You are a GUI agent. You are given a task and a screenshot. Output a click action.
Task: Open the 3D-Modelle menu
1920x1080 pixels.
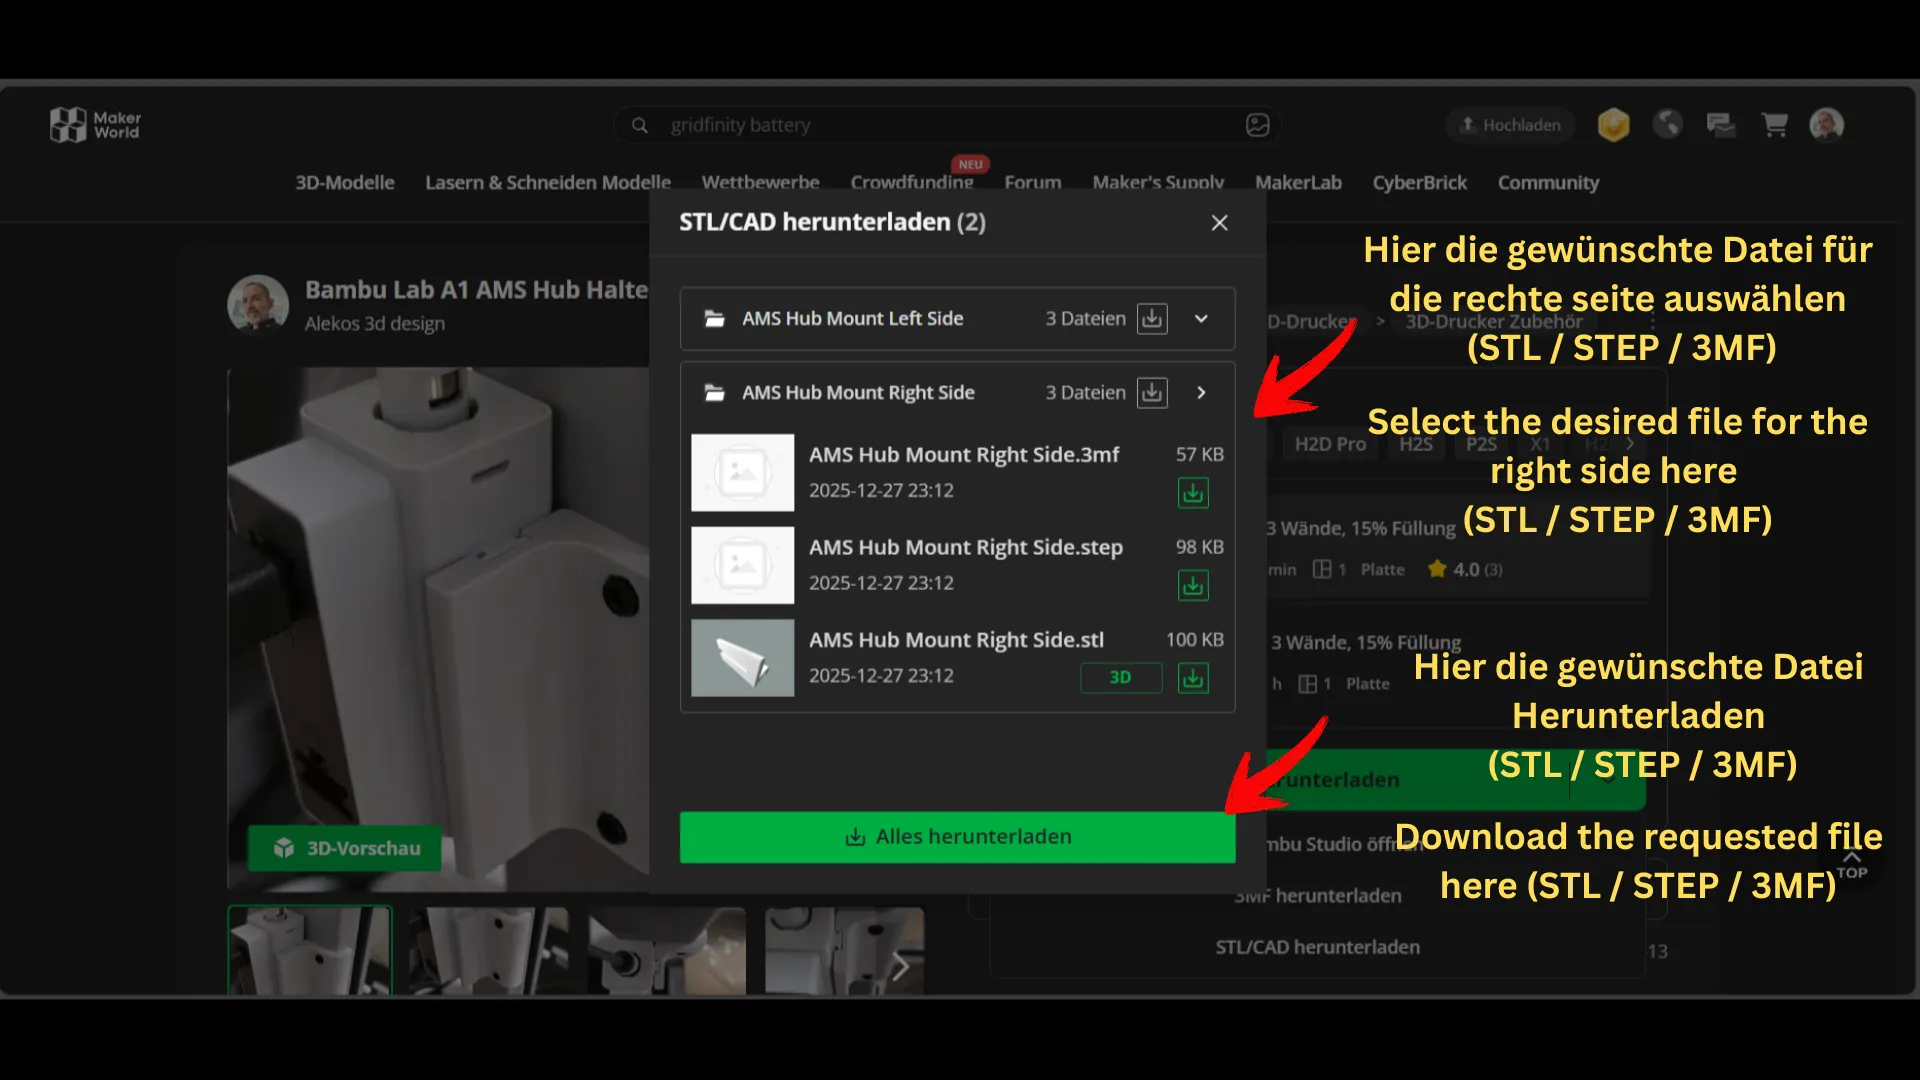click(345, 183)
